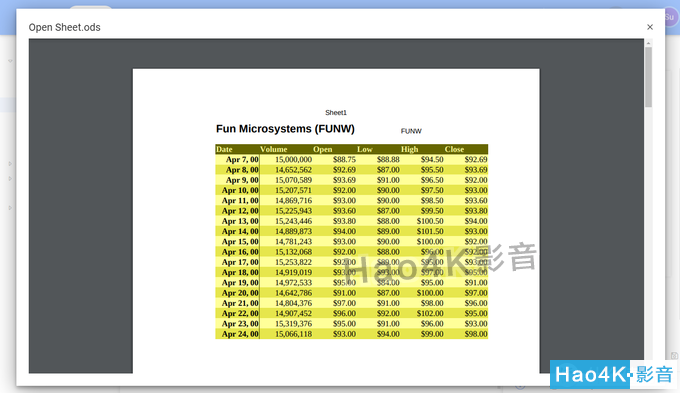Click volume value 14,889,873
The image size is (680, 393).
293,232
